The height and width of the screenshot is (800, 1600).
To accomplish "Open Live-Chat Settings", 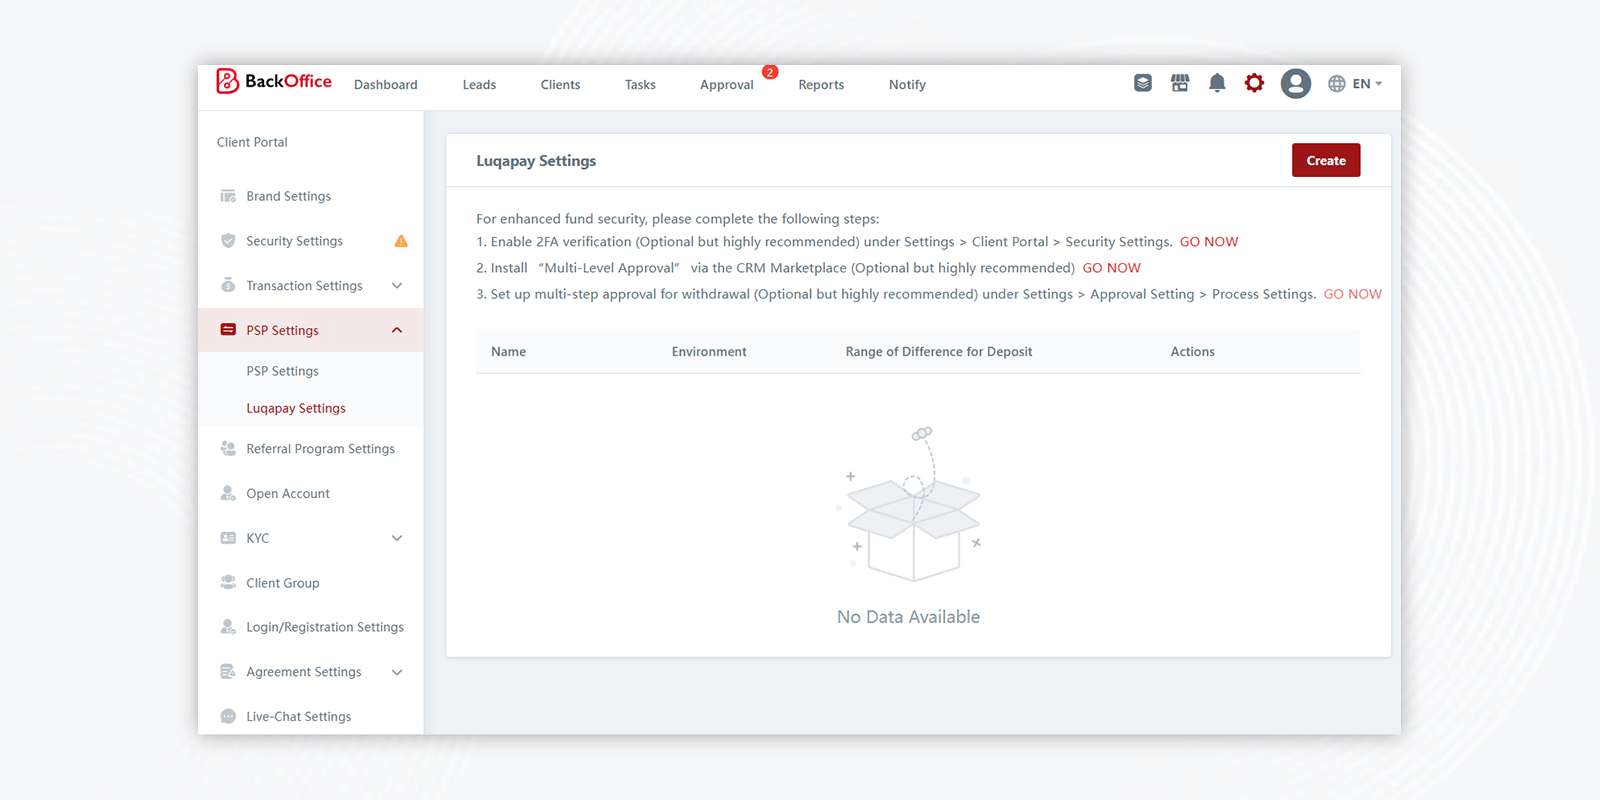I will [x=299, y=717].
